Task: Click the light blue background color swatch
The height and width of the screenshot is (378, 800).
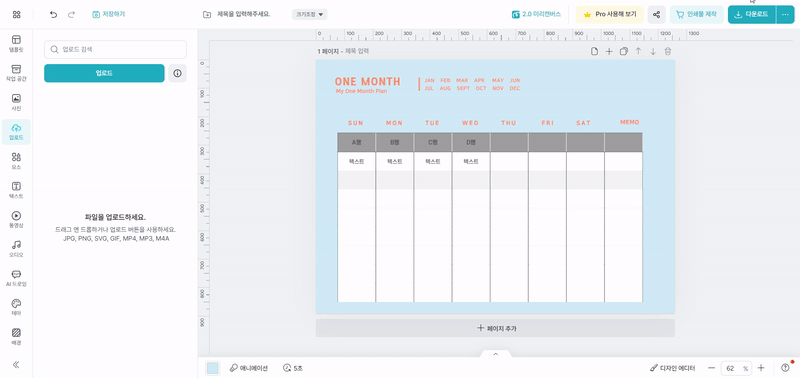Action: click(212, 368)
